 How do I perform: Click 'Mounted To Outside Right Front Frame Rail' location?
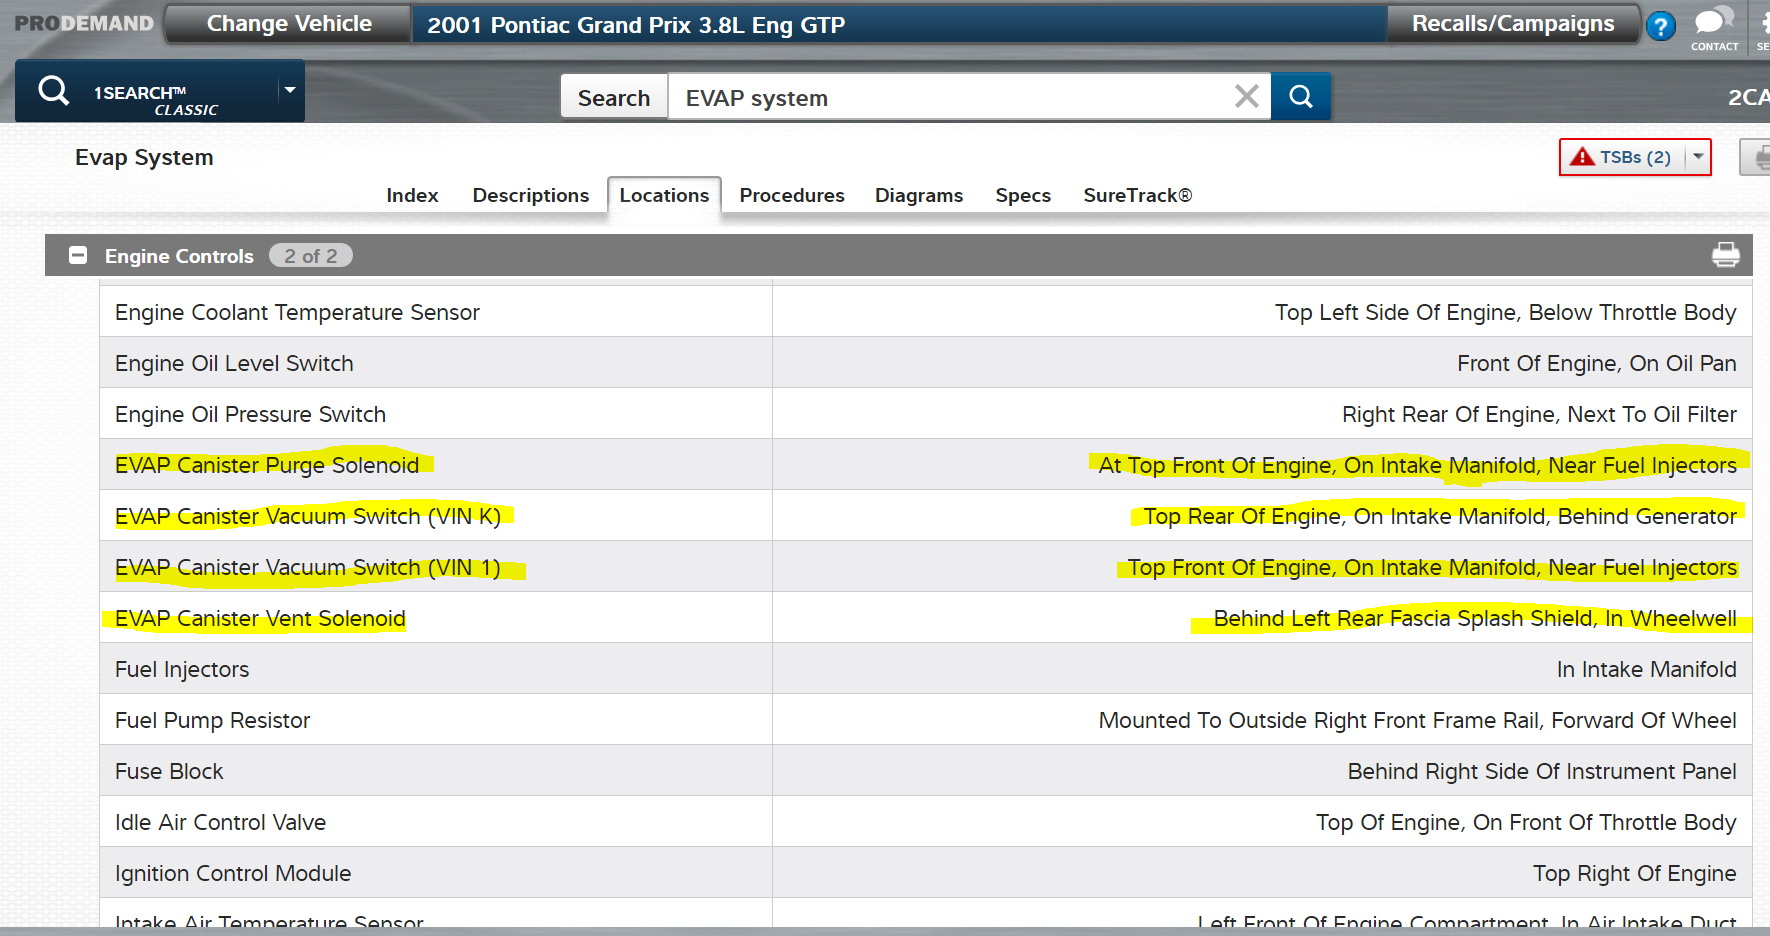pyautogui.click(x=1418, y=720)
